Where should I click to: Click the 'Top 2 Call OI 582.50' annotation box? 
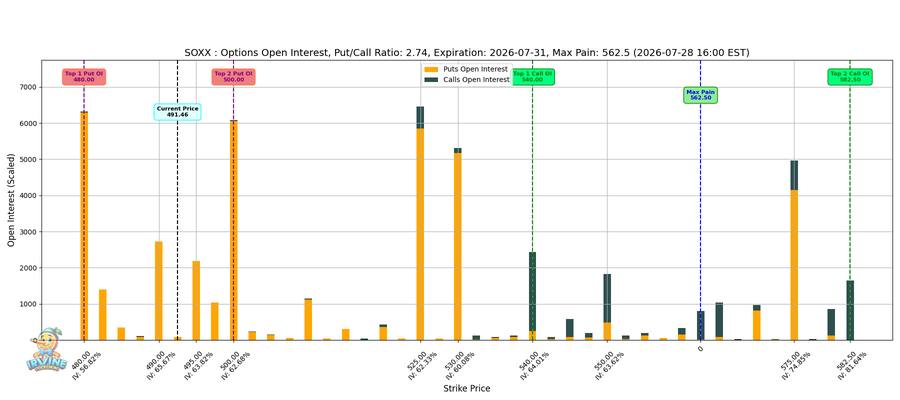[x=850, y=76]
